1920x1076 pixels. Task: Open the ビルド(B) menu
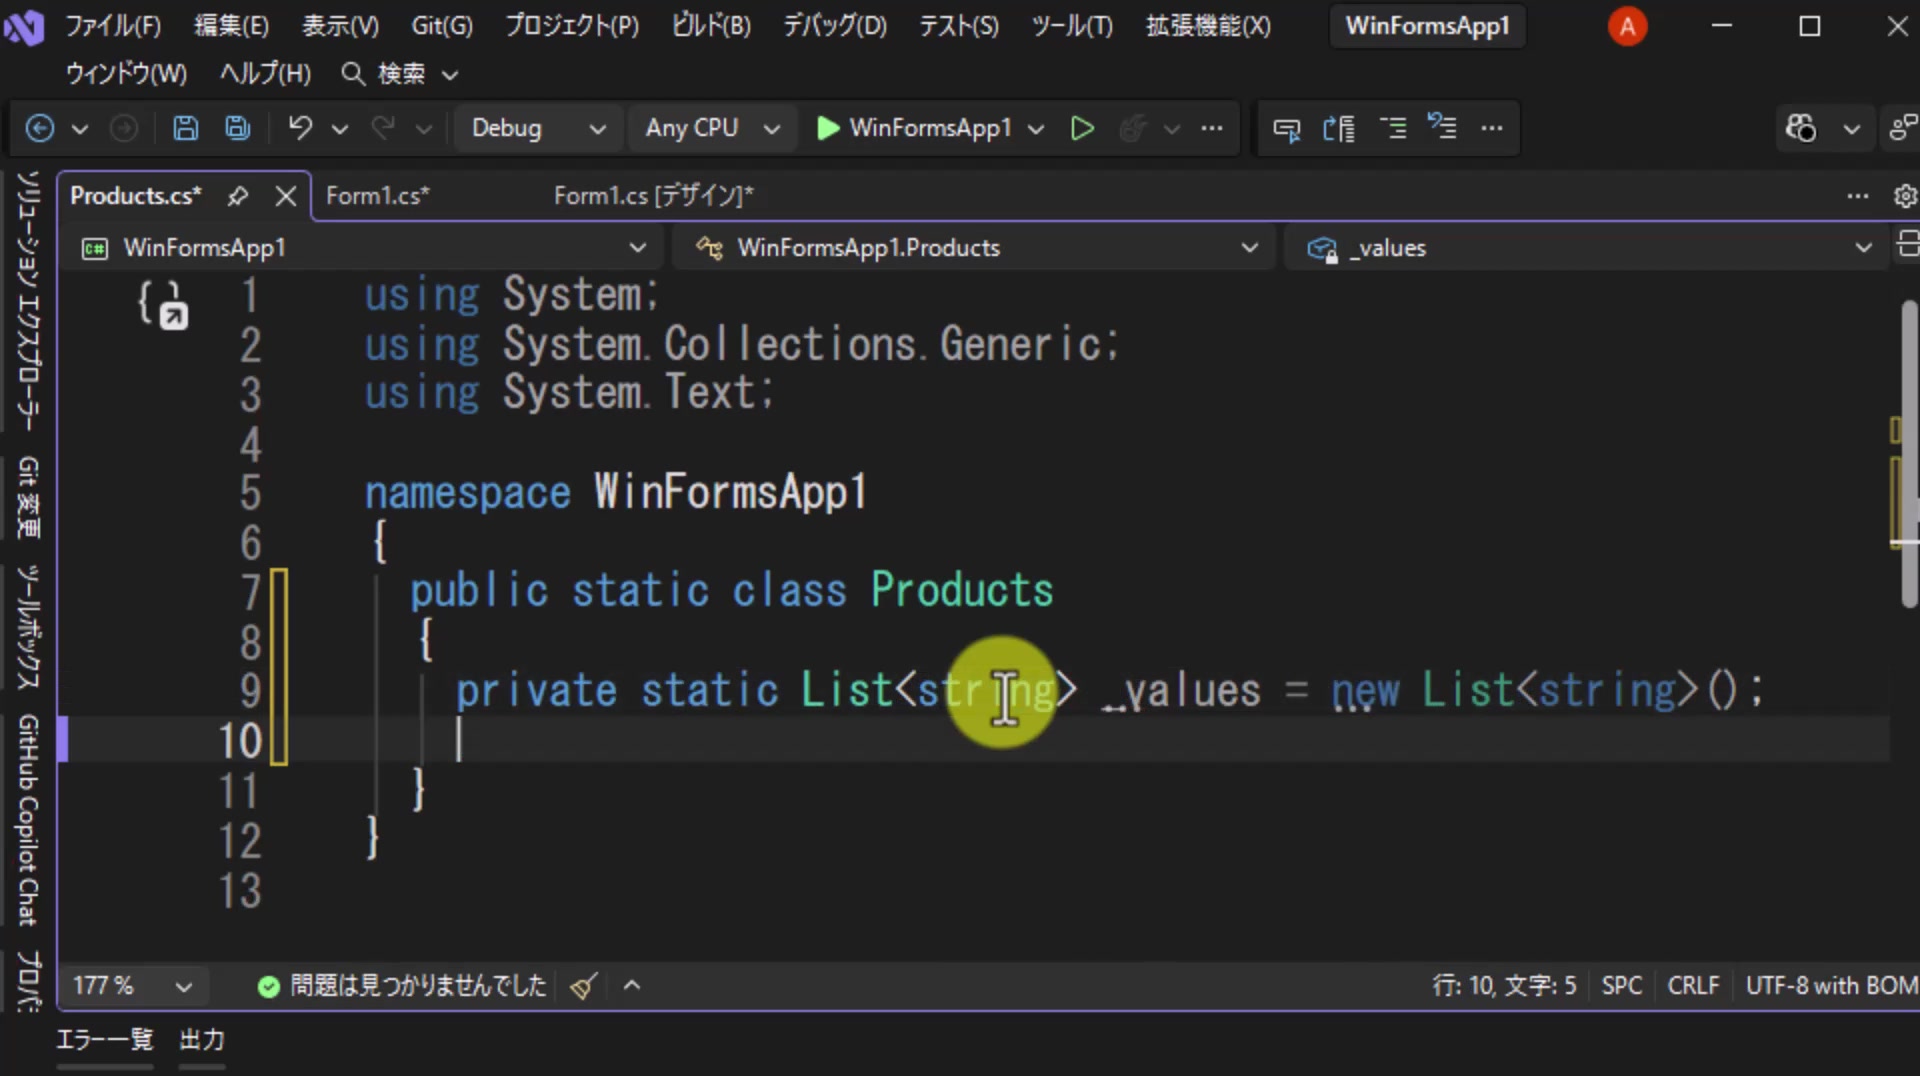711,26
